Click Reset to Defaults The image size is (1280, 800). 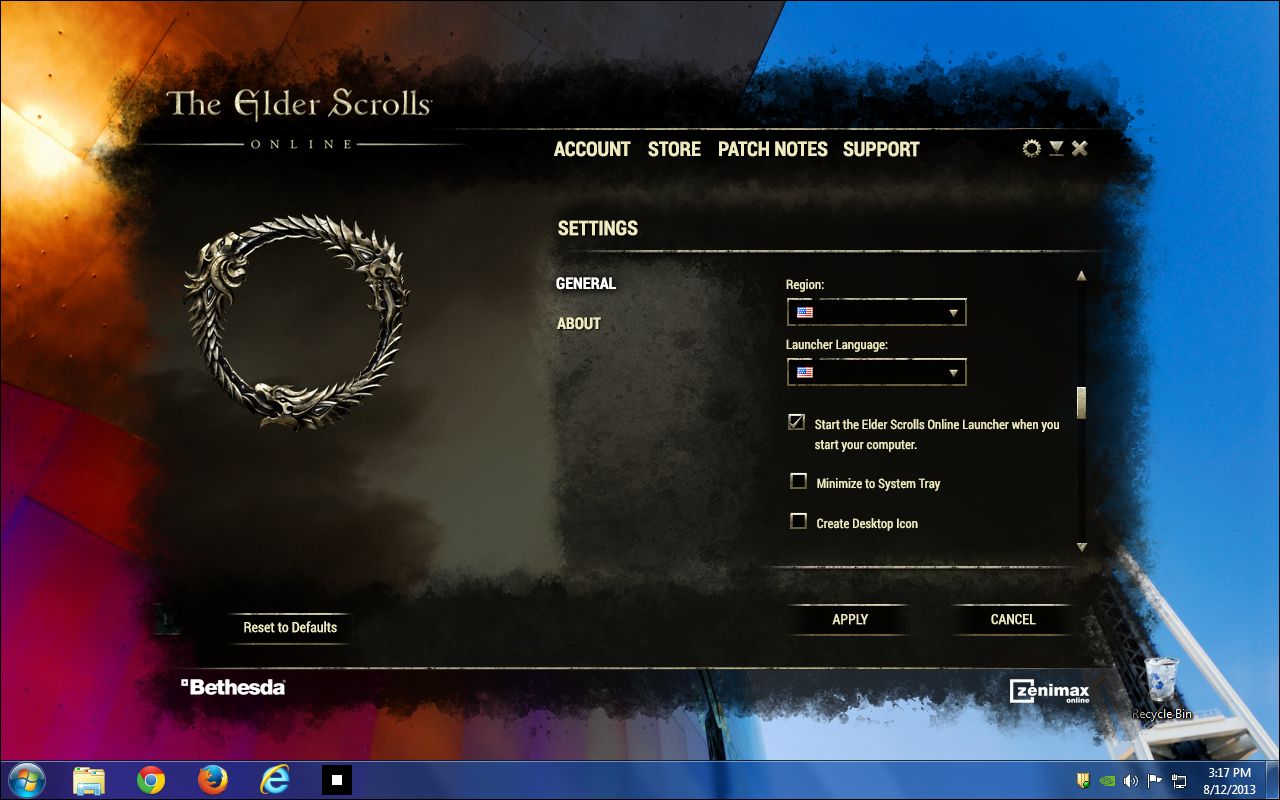point(290,628)
